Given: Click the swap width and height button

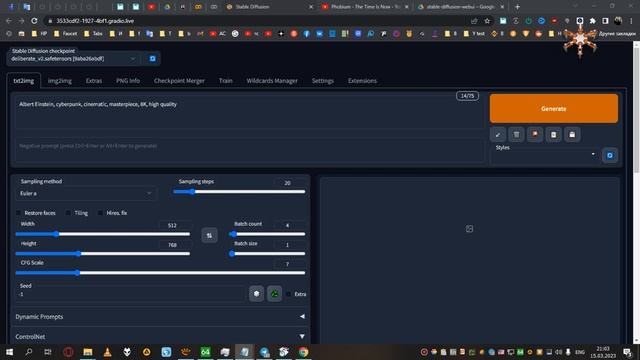Looking at the screenshot, I should [209, 236].
